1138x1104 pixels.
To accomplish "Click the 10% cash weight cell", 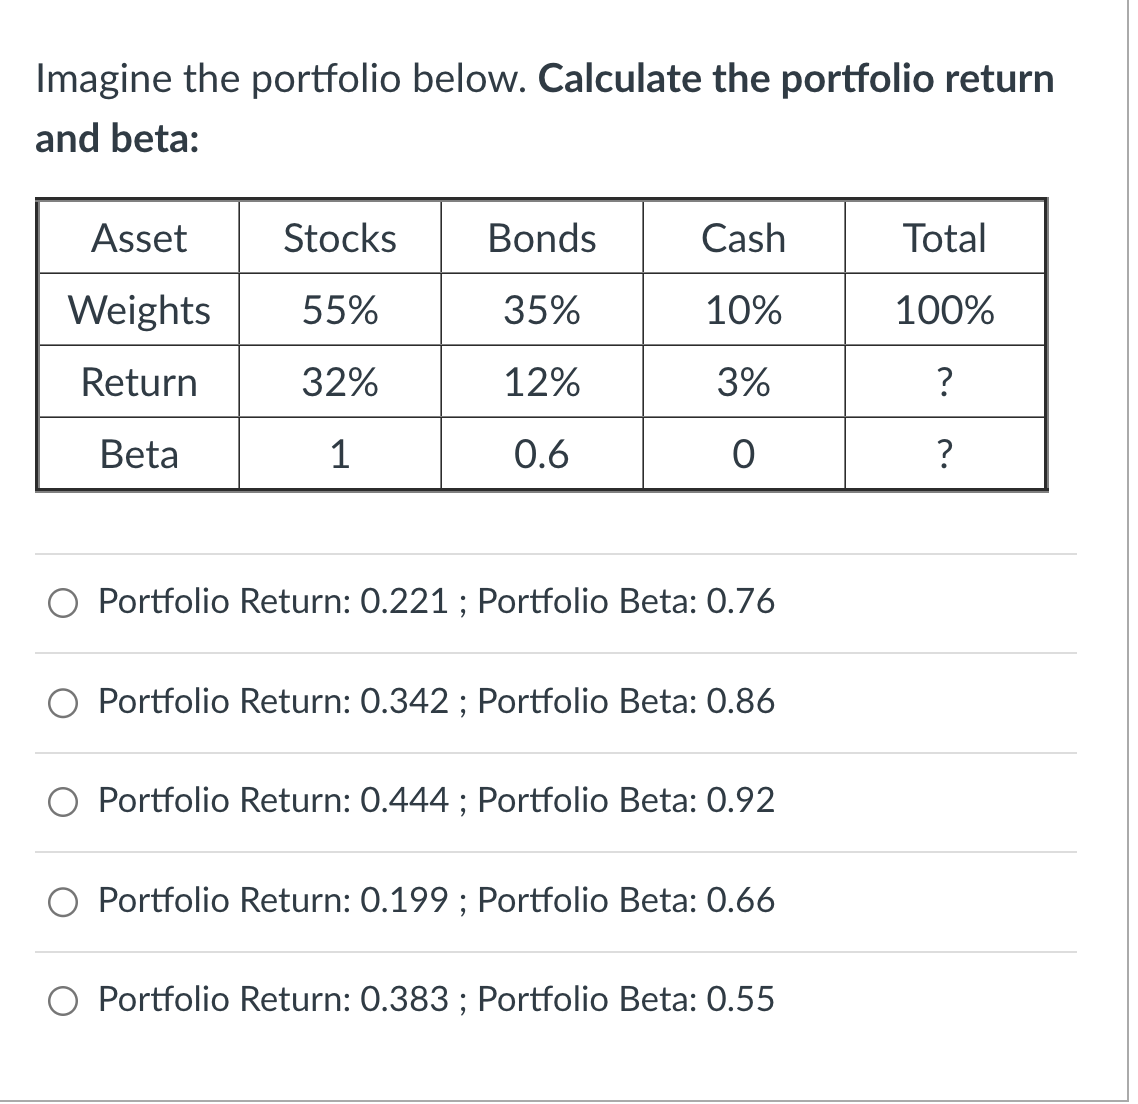I will point(743,310).
